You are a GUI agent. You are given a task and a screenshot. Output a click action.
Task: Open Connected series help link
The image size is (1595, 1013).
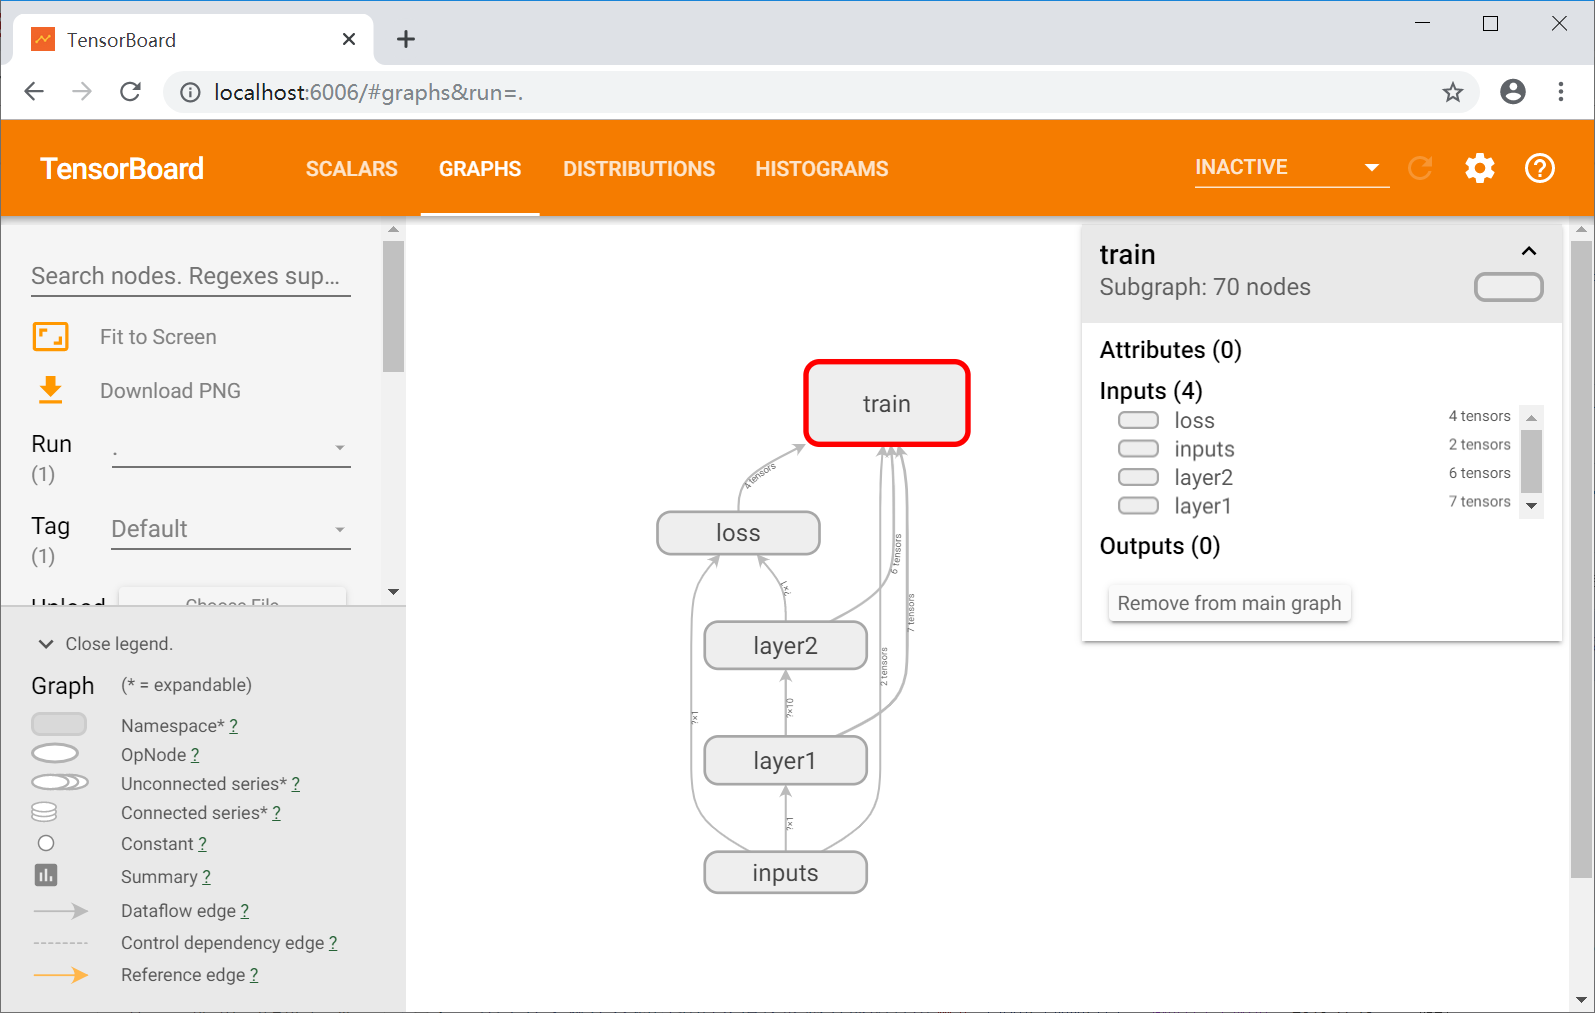[x=276, y=813]
